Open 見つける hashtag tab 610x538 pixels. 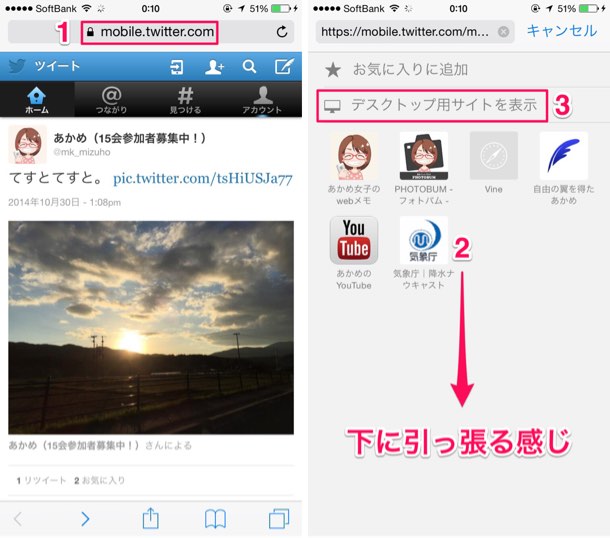click(x=186, y=100)
